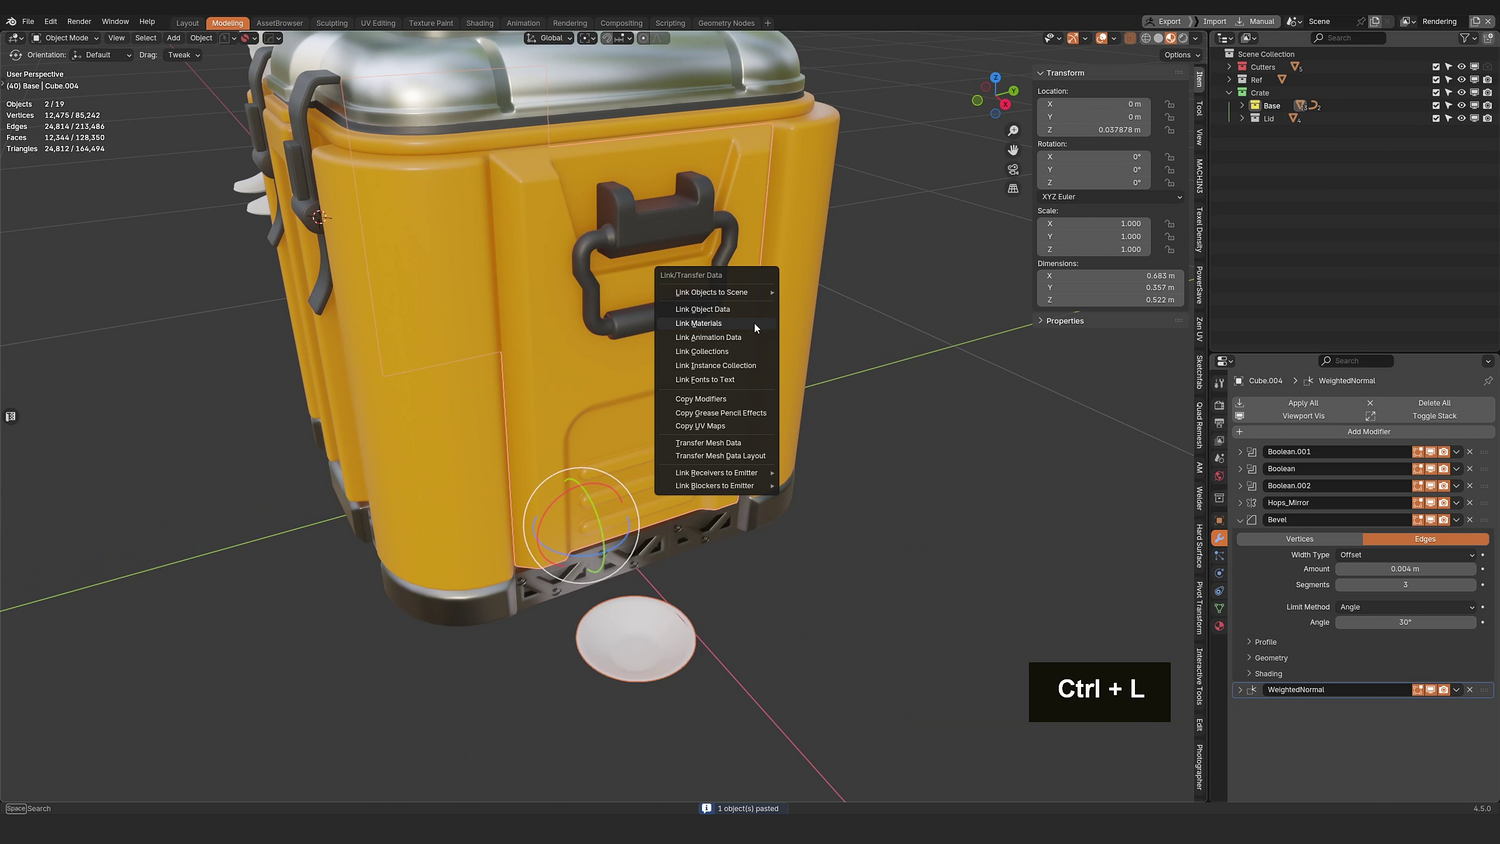Open the Modifiers wrench properties tab
The width and height of the screenshot is (1500, 844).
pos(1219,538)
